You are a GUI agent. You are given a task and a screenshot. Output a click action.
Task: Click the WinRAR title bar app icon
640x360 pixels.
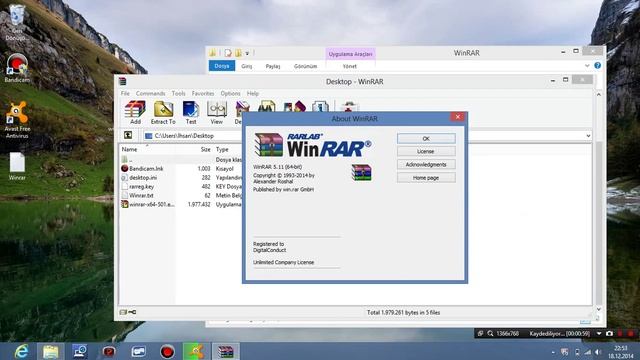pos(122,82)
